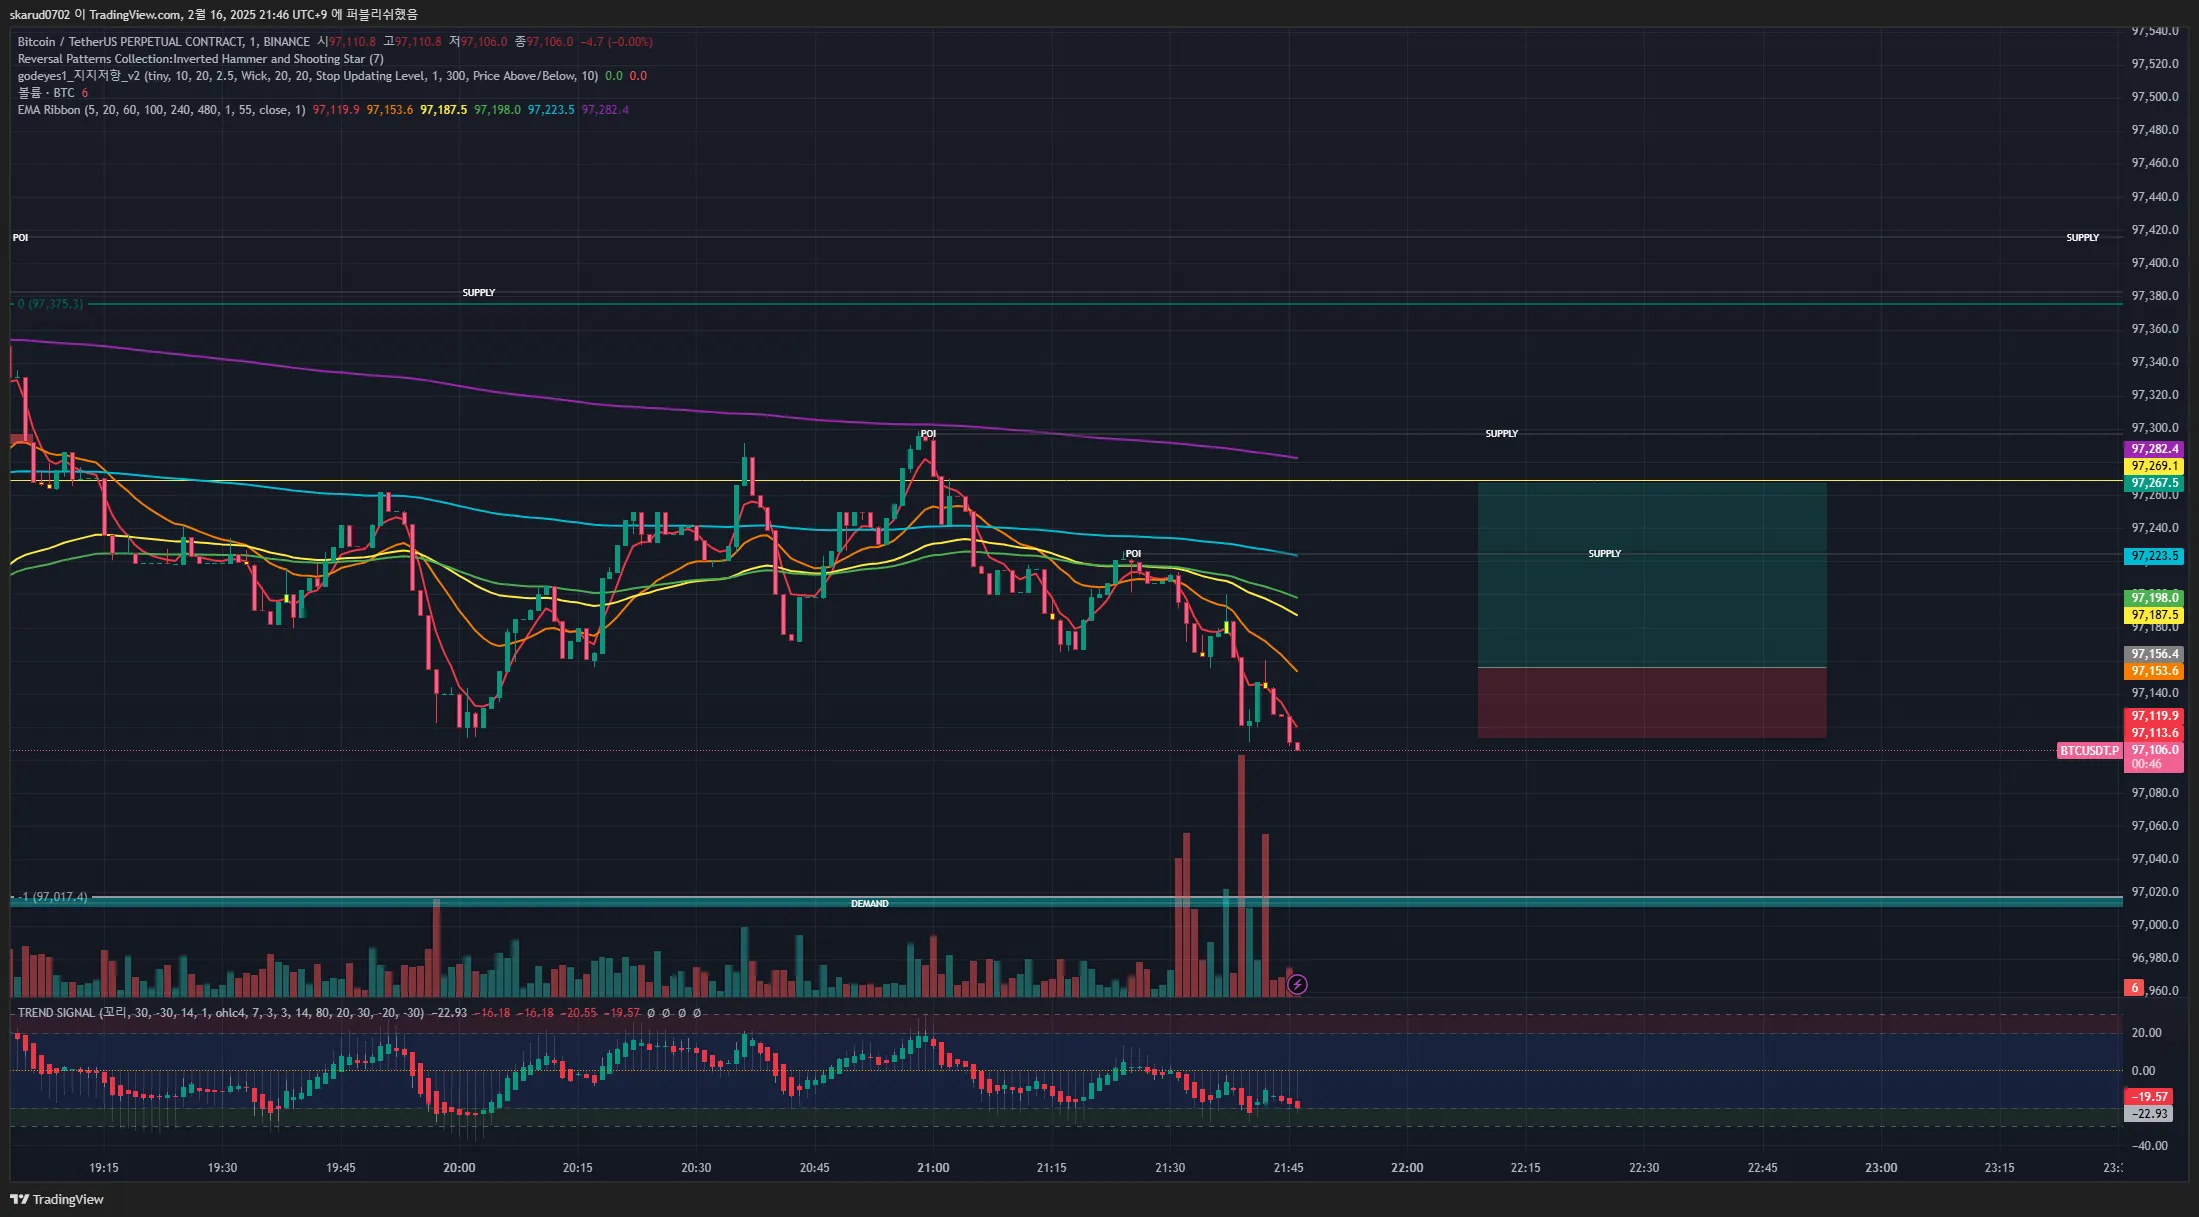2199x1217 pixels.
Task: Click the TradingView logo at bottom left
Action: pyautogui.click(x=57, y=1199)
